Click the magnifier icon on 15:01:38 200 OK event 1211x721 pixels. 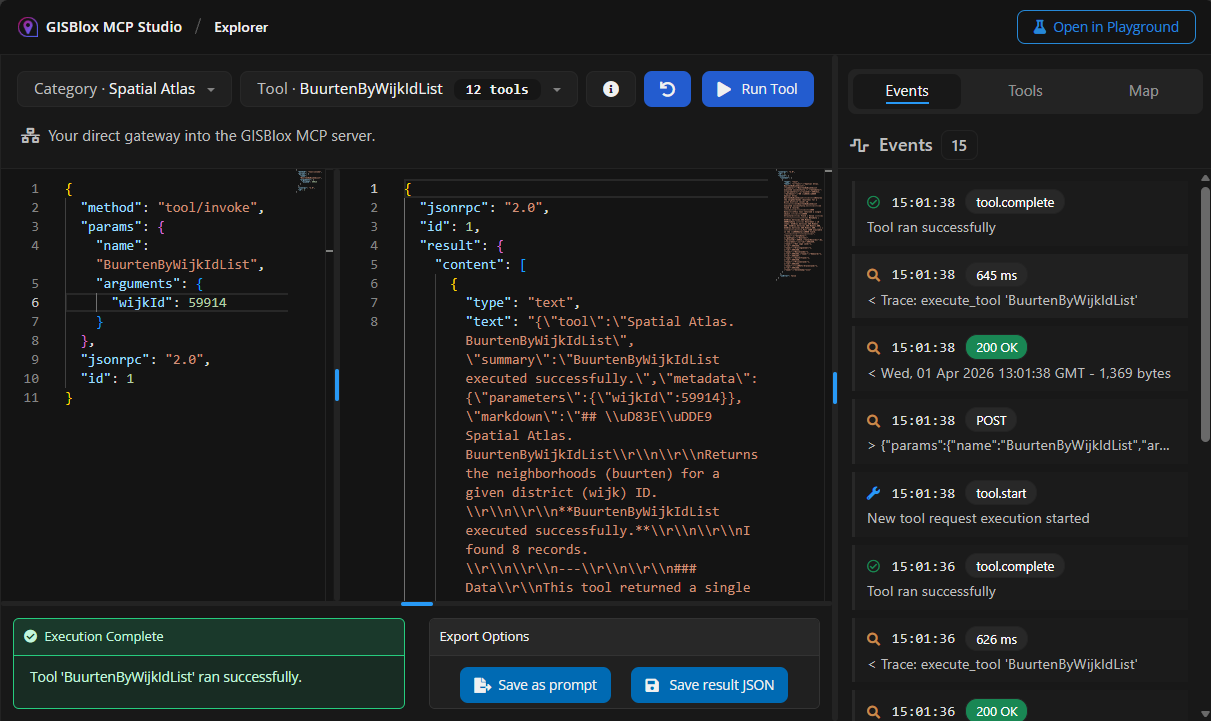tap(873, 348)
